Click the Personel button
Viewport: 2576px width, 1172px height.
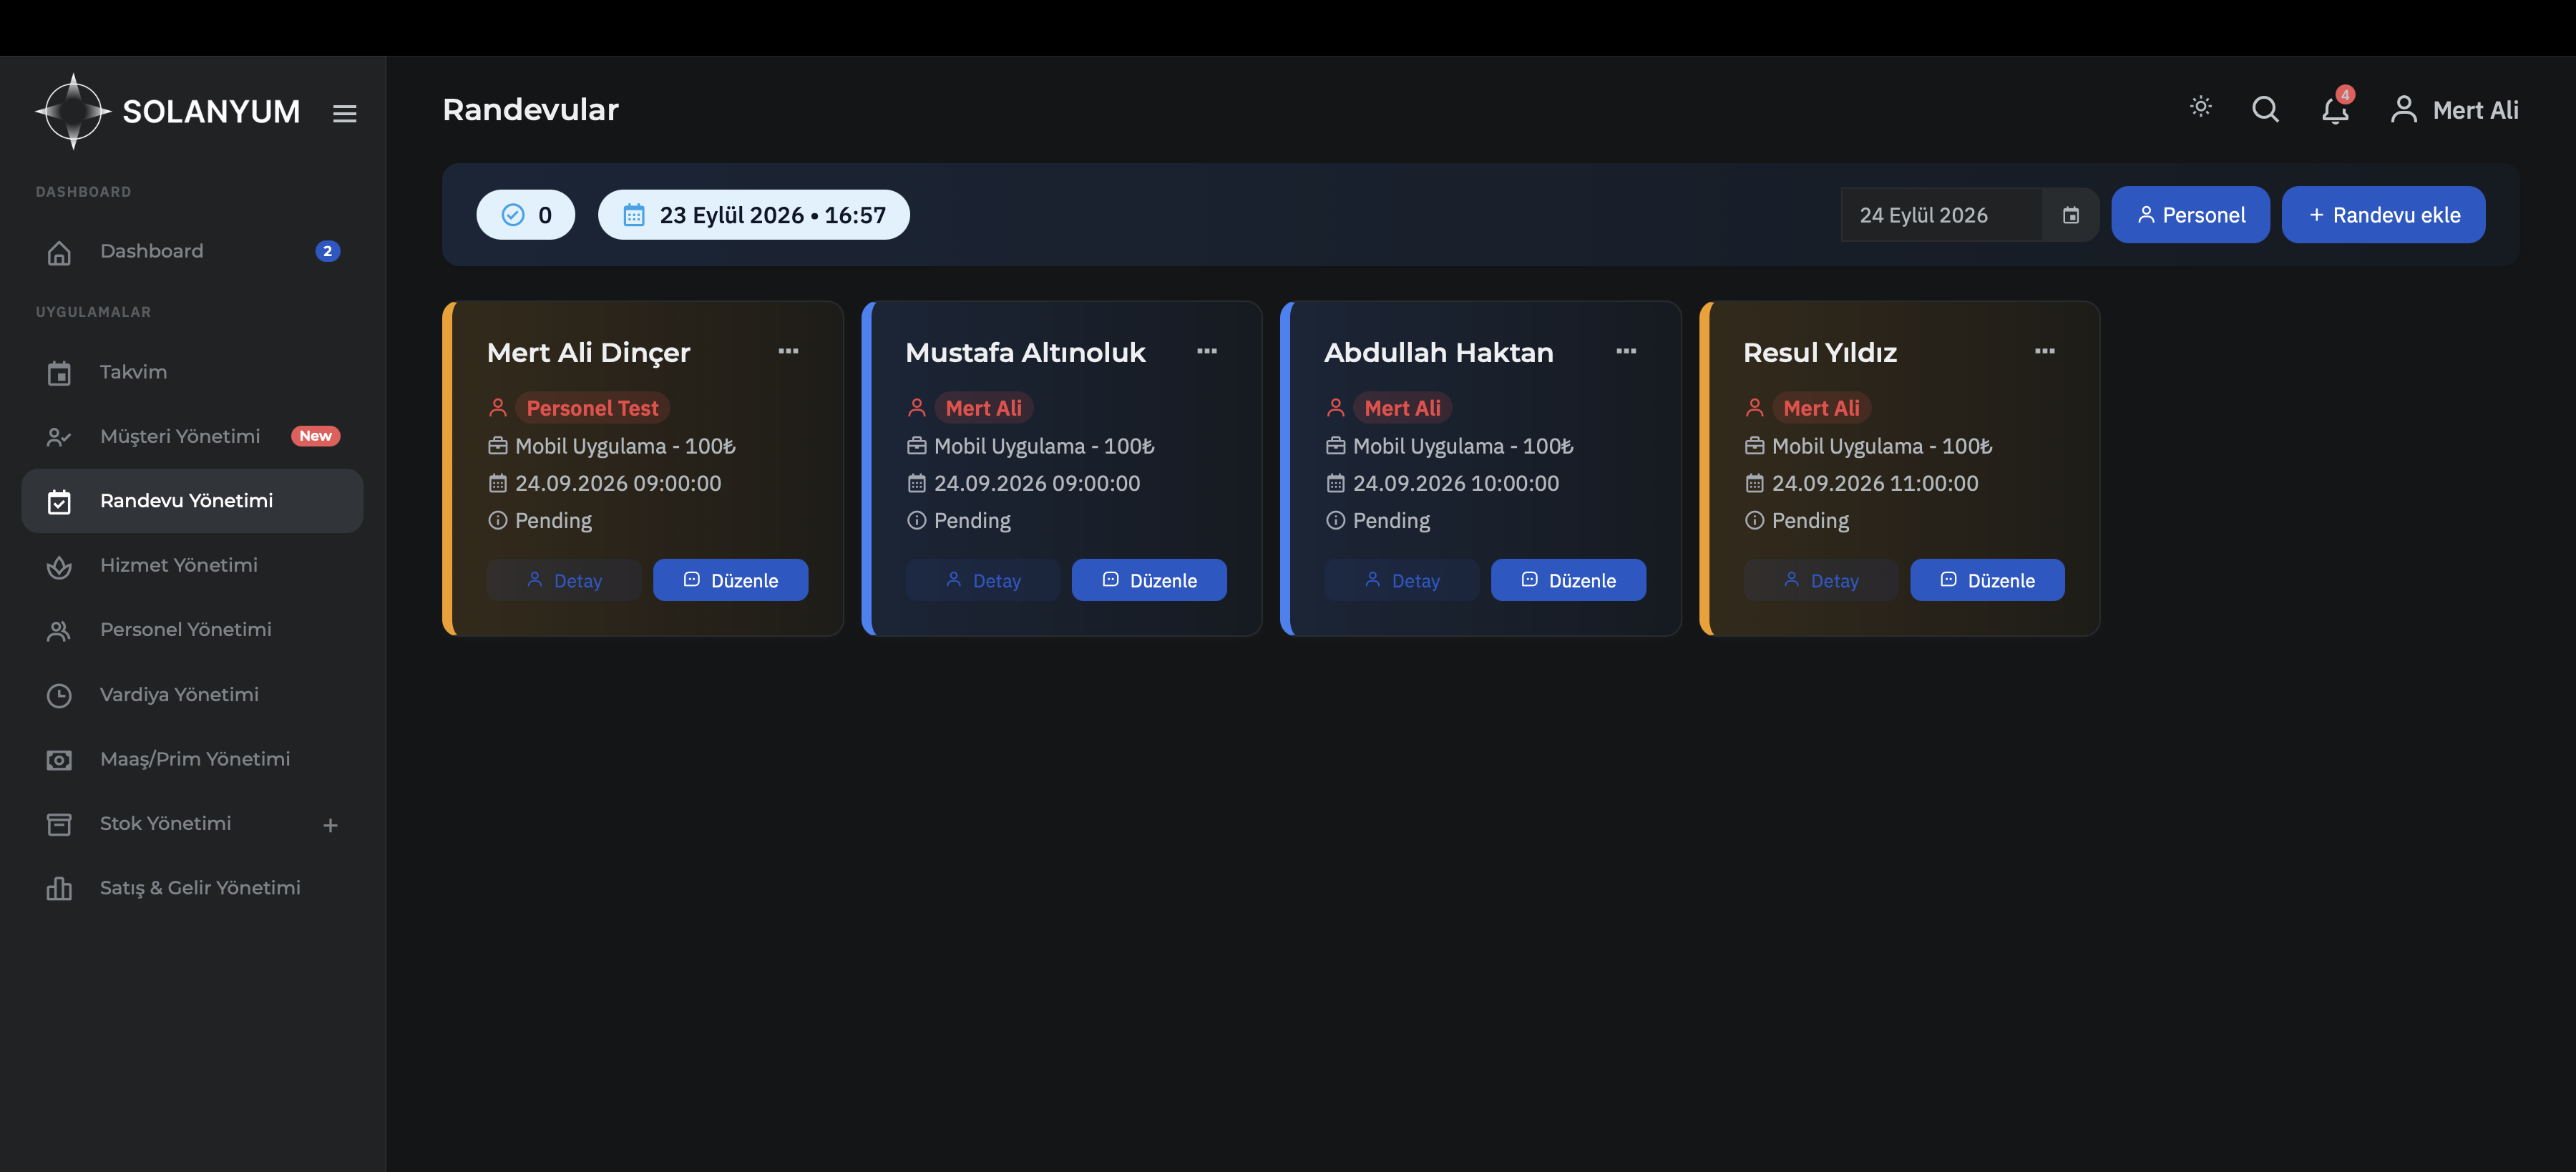[x=2190, y=215]
